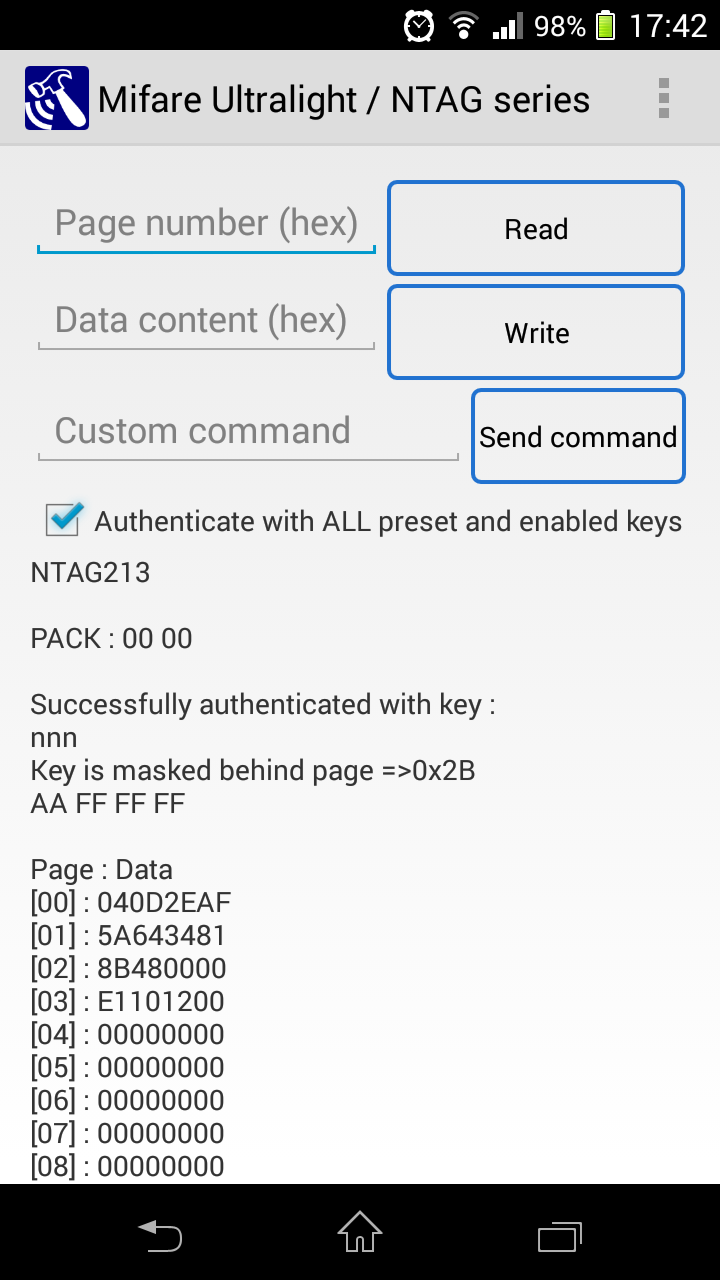Tap the alarm clock status icon
Screen dimensions: 720x1280
419,25
